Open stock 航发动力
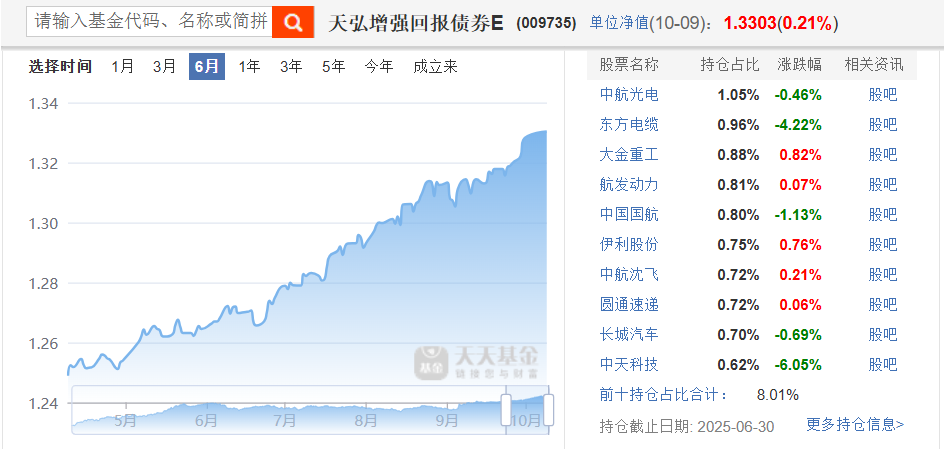 click(629, 184)
